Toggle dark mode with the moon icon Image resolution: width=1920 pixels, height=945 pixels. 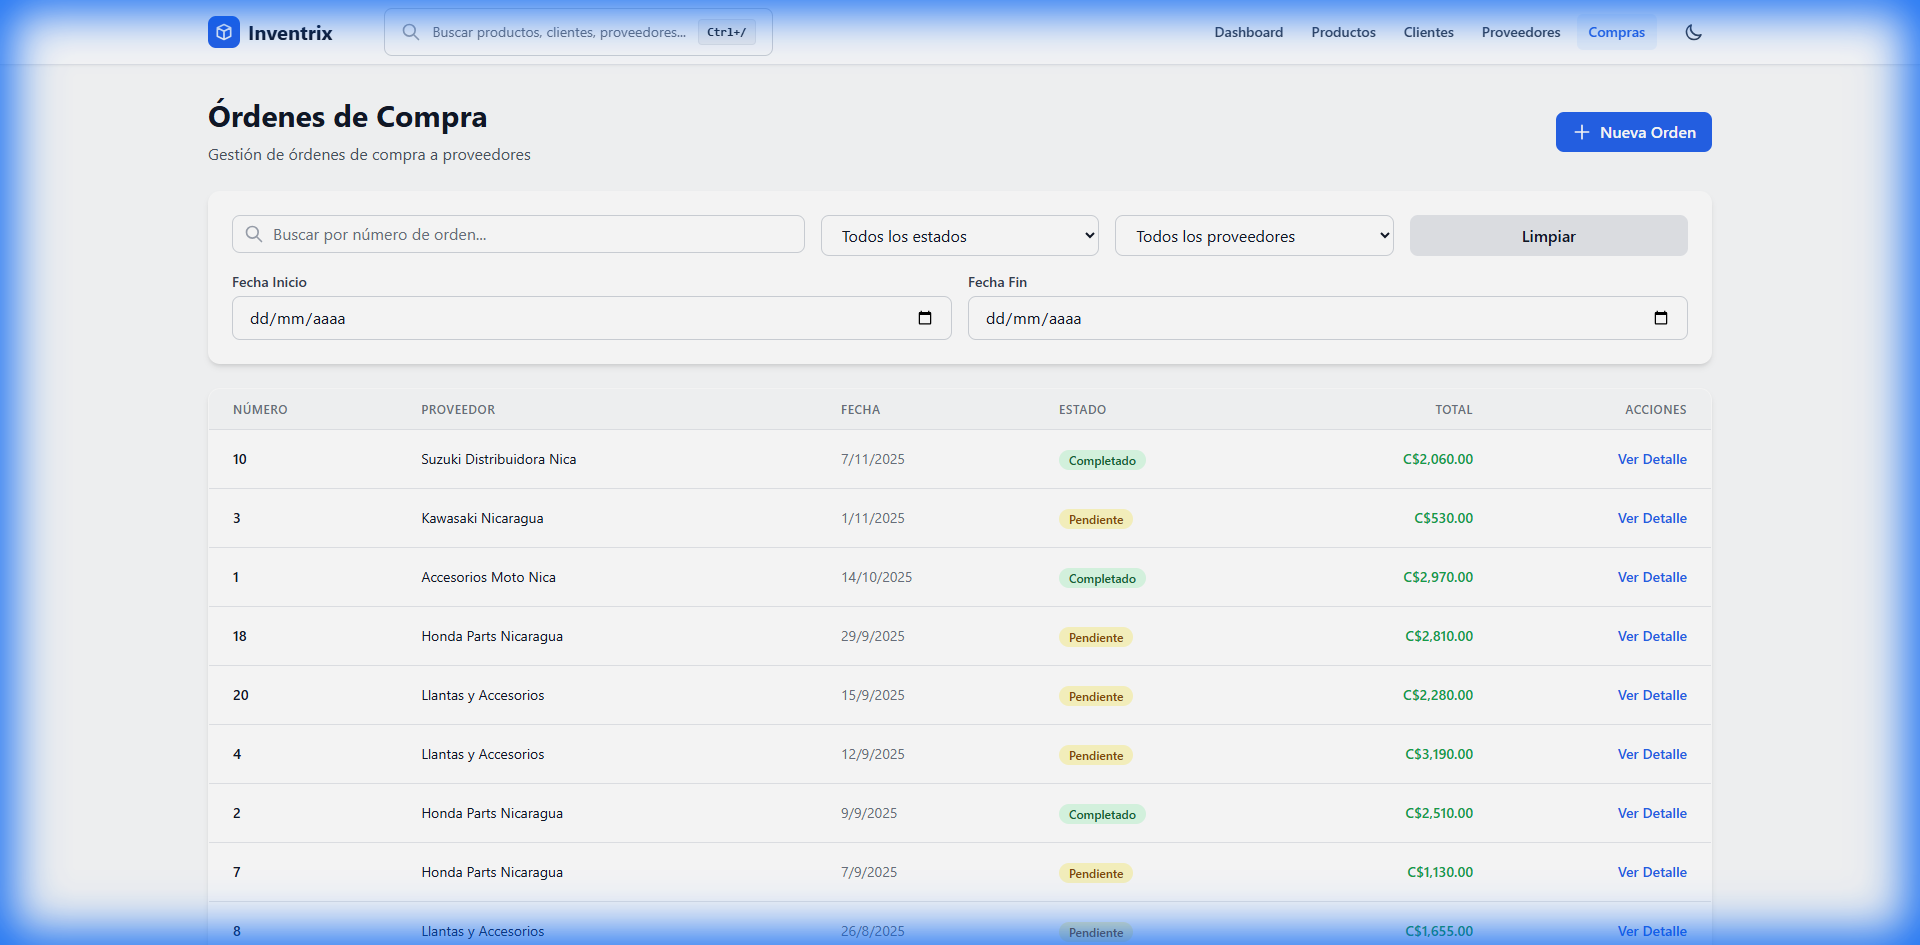coord(1693,32)
